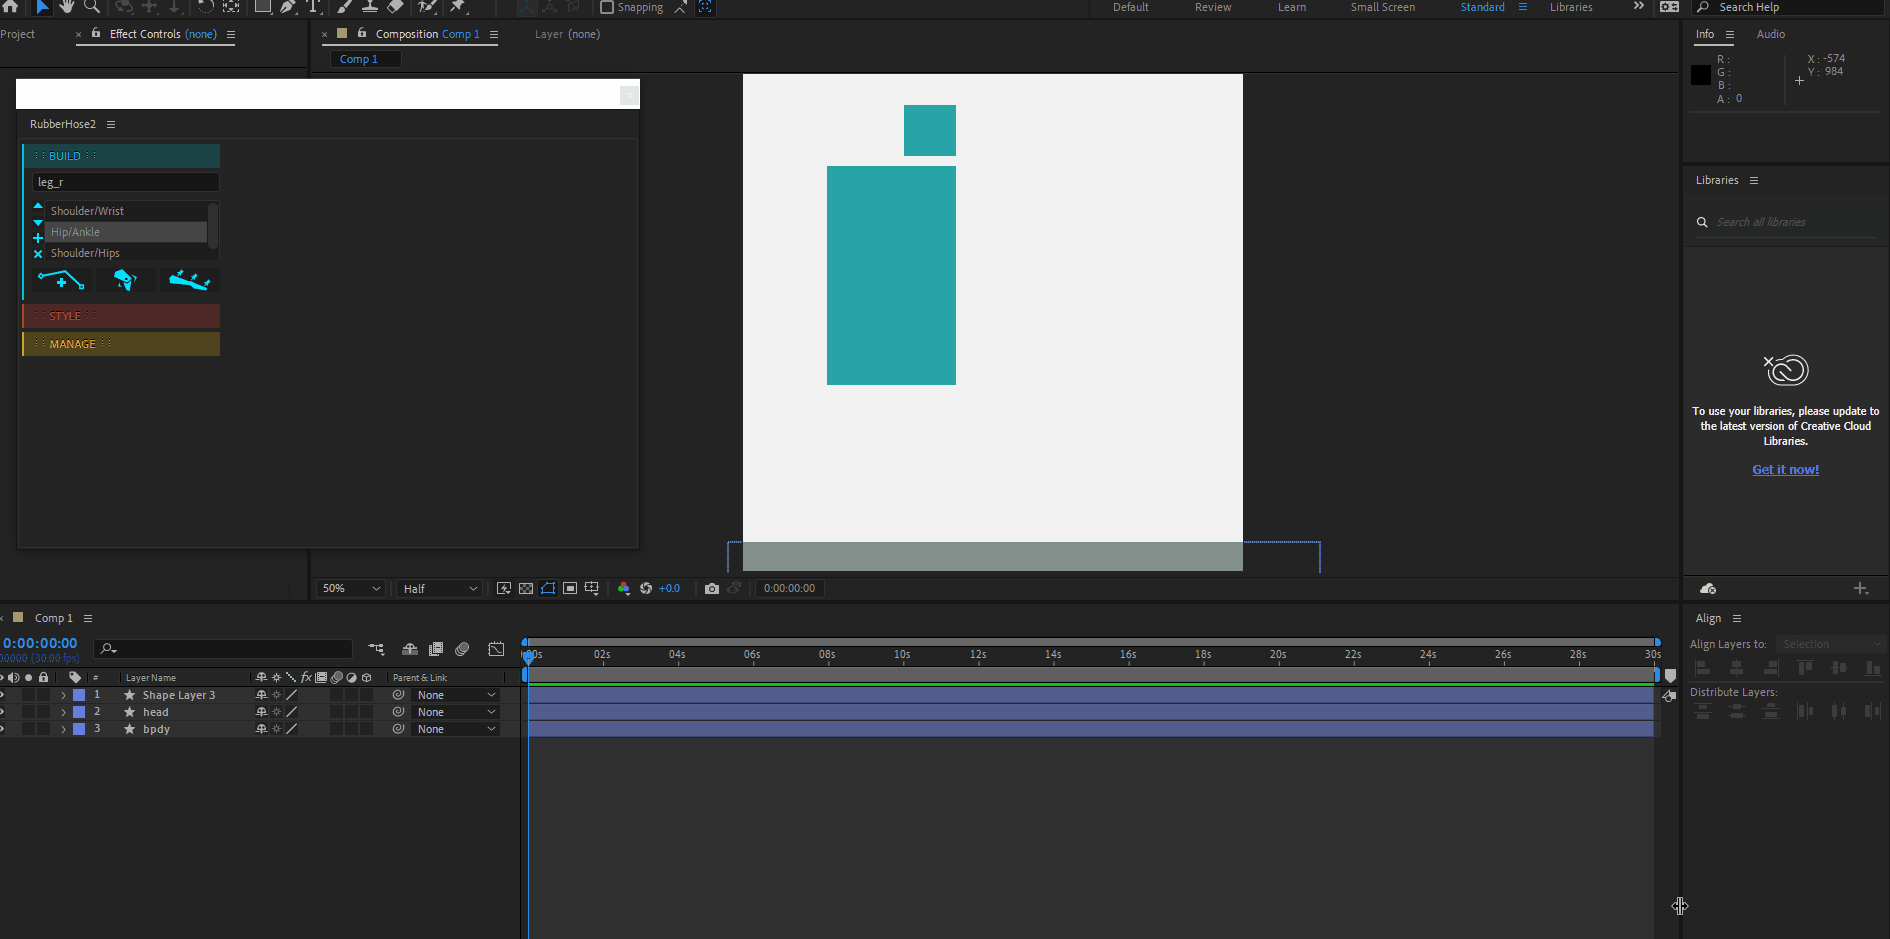1890x939 pixels.
Task: Click the leg_r hose name field
Action: [x=126, y=182]
